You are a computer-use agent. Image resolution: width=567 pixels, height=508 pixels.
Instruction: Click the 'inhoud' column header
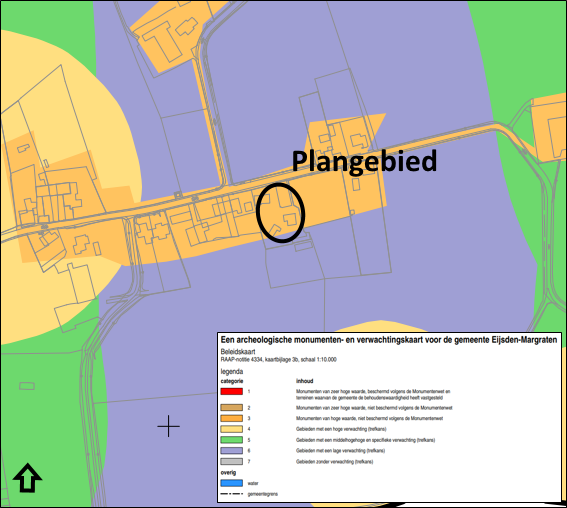(x=304, y=381)
